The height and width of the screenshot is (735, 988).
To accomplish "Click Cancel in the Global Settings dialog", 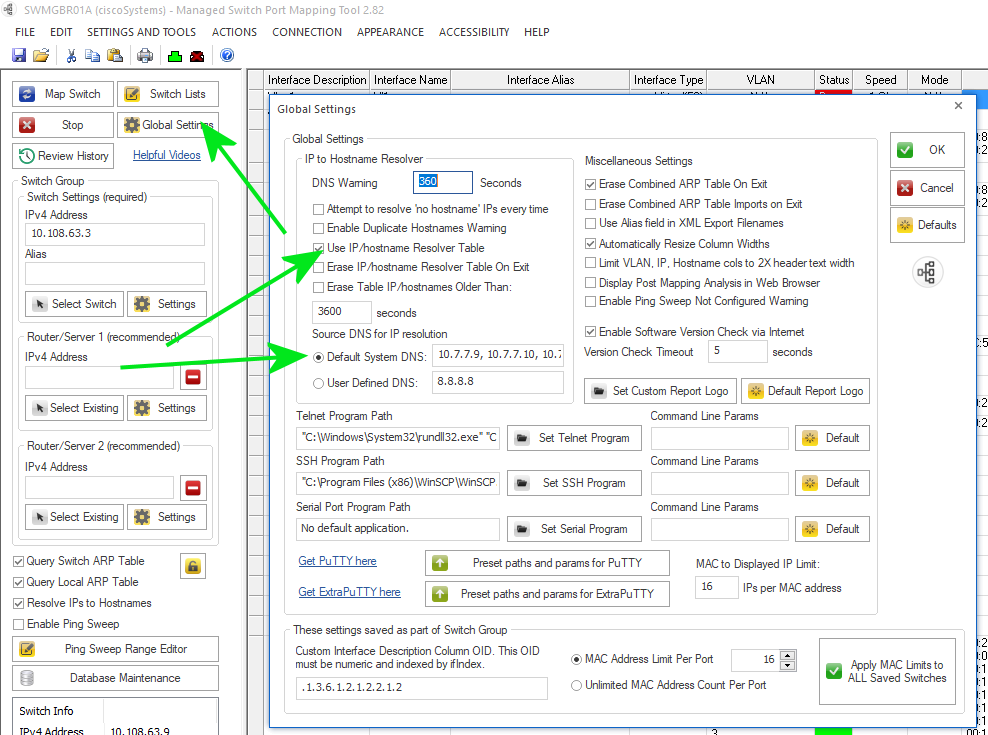I will tap(927, 188).
